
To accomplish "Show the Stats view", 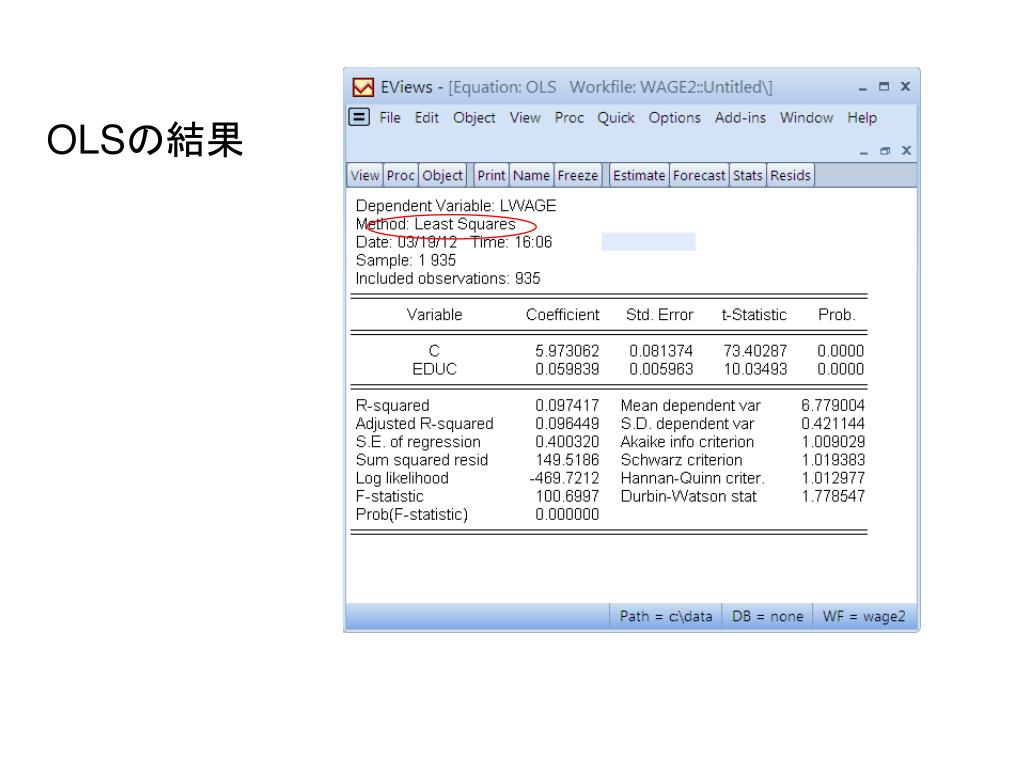I will pos(748,175).
